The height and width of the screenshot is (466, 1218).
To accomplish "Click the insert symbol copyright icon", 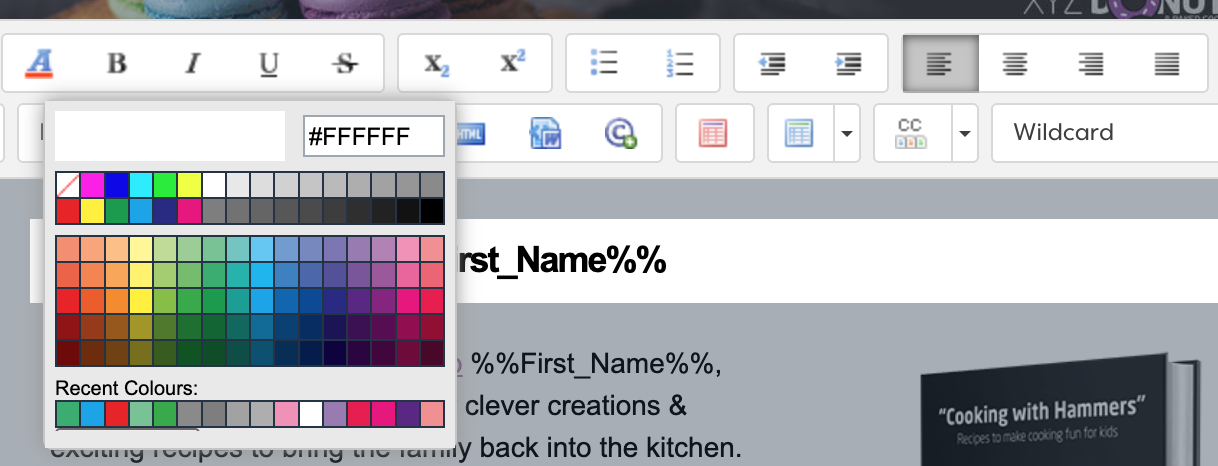I will [x=621, y=133].
